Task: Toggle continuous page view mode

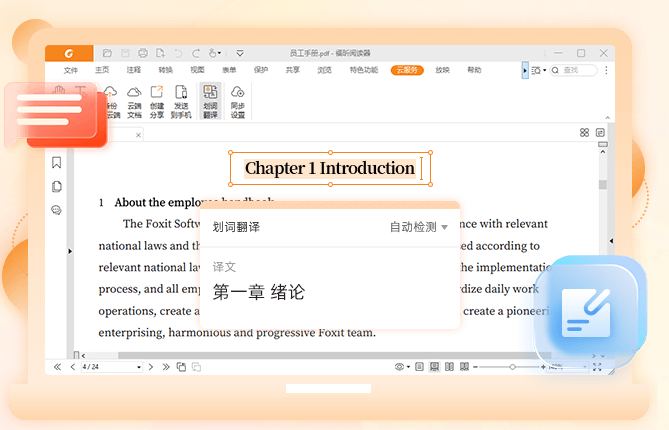Action: tap(434, 367)
